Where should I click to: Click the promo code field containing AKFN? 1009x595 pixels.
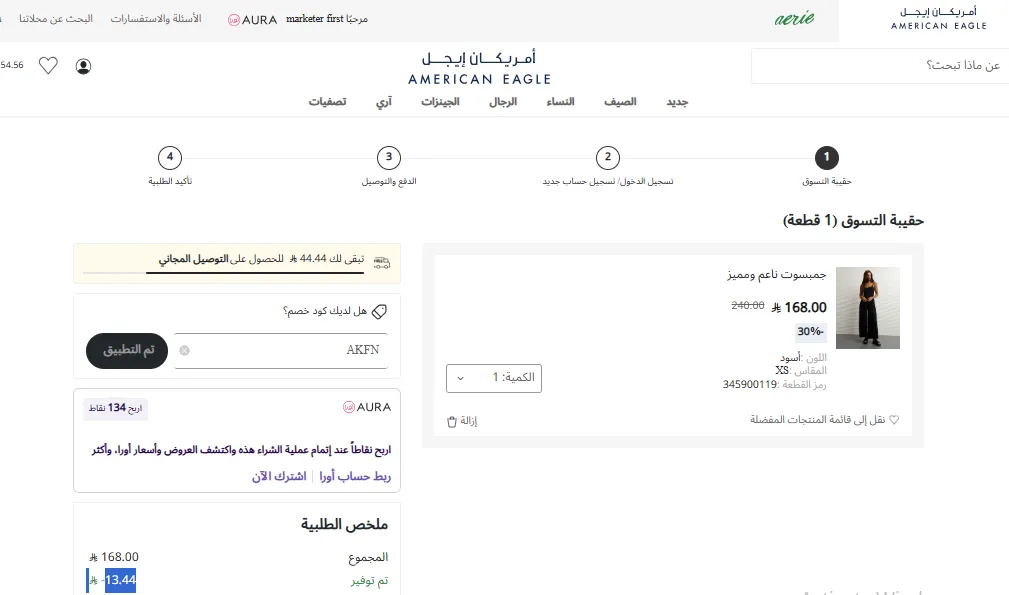click(281, 351)
